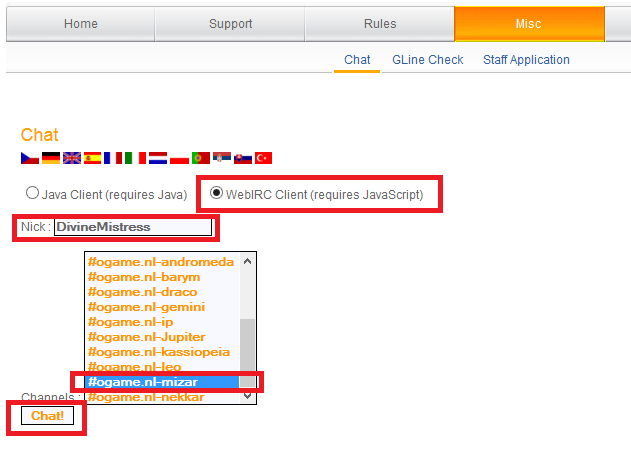The image size is (631, 476).
Task: Select the WebIRC Client radio button
Action: click(x=217, y=193)
